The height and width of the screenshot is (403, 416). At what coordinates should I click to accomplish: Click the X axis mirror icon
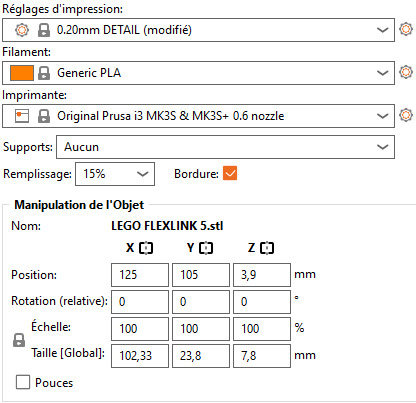point(146,248)
